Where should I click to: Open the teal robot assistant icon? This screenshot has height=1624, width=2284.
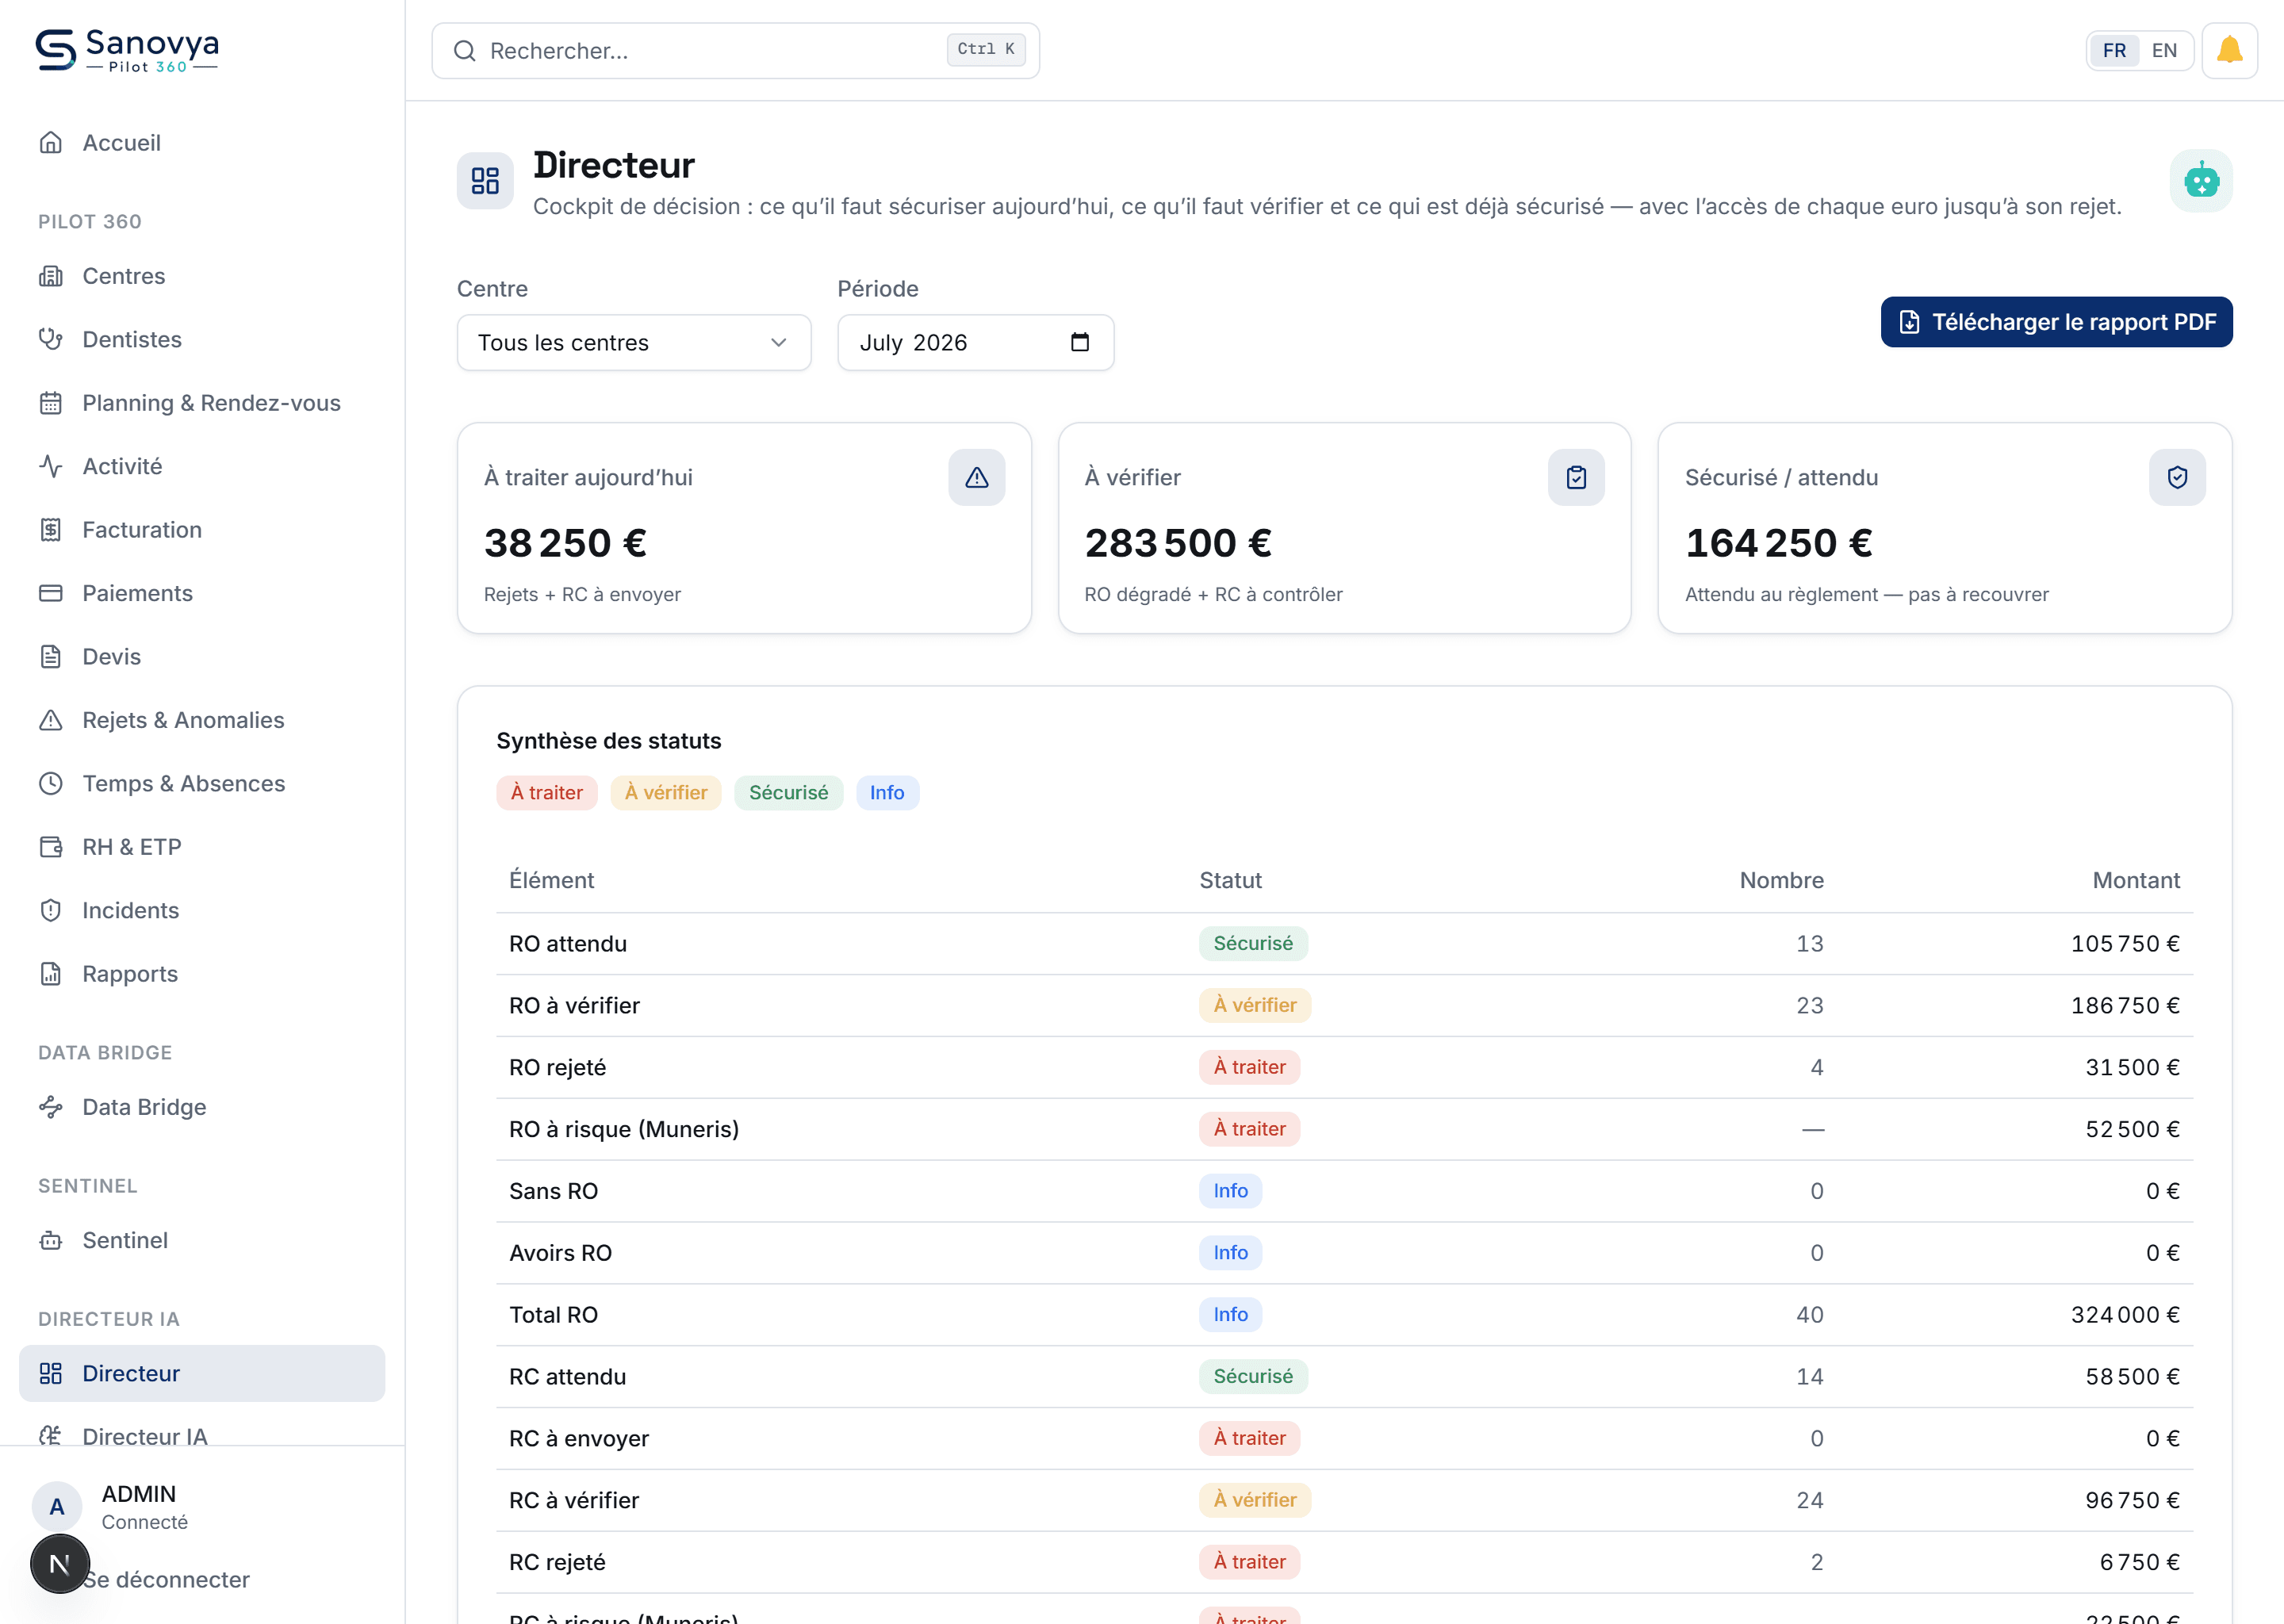click(x=2200, y=181)
